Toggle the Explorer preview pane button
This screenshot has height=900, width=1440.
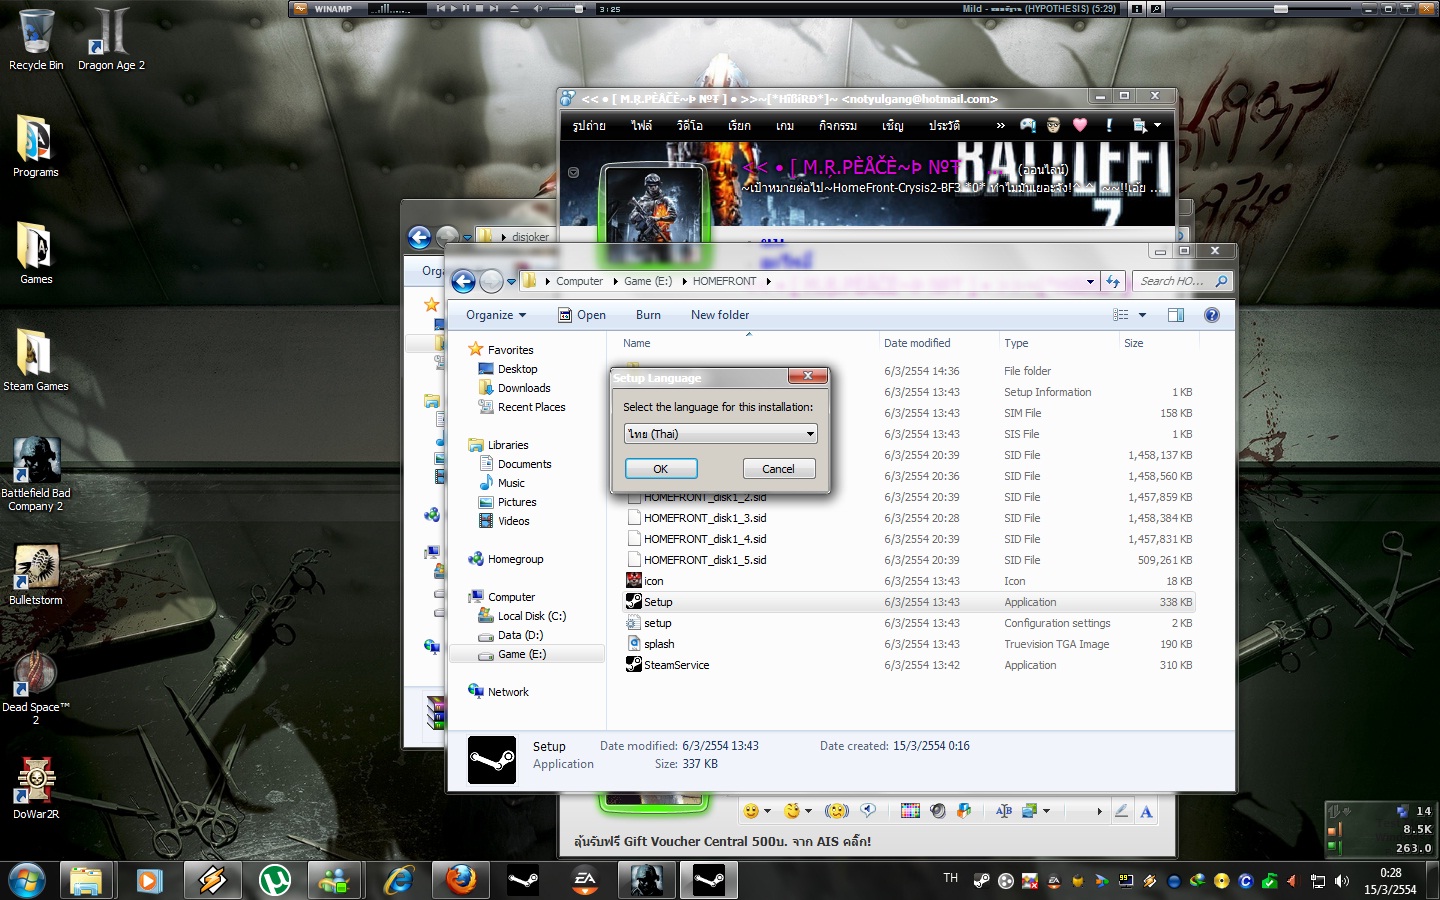(x=1176, y=315)
